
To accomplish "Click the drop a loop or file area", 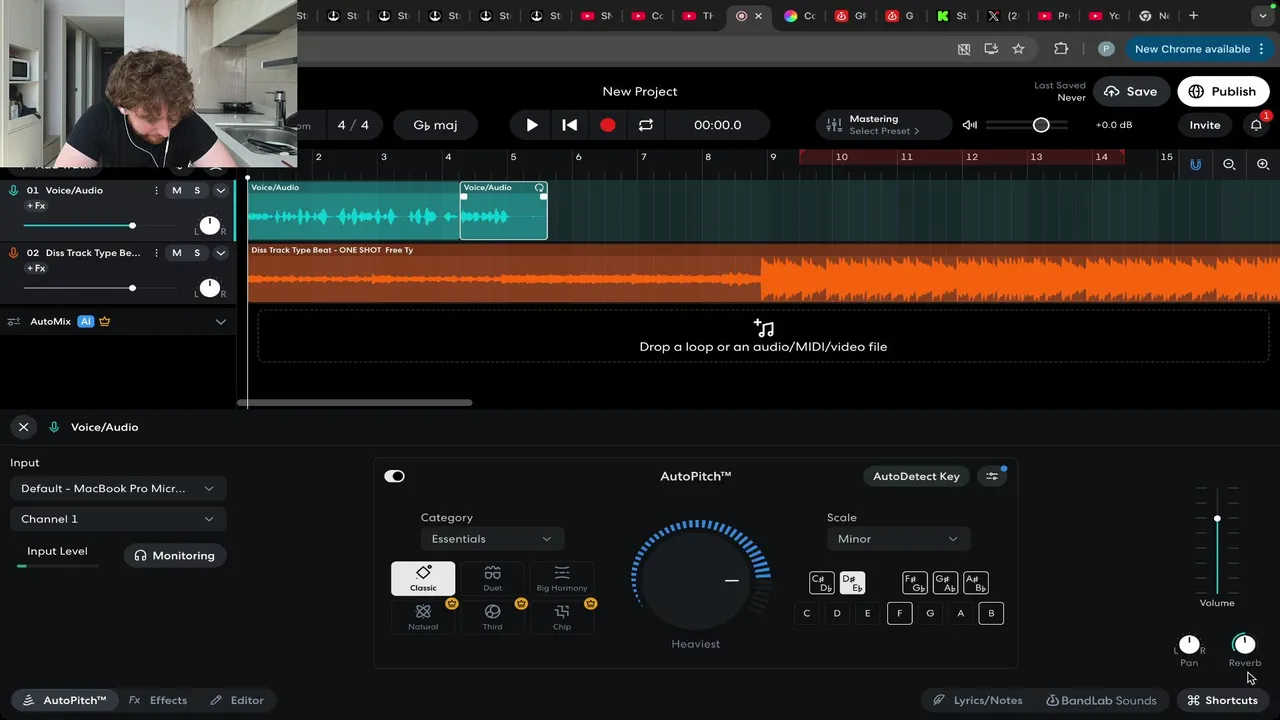I will click(763, 337).
